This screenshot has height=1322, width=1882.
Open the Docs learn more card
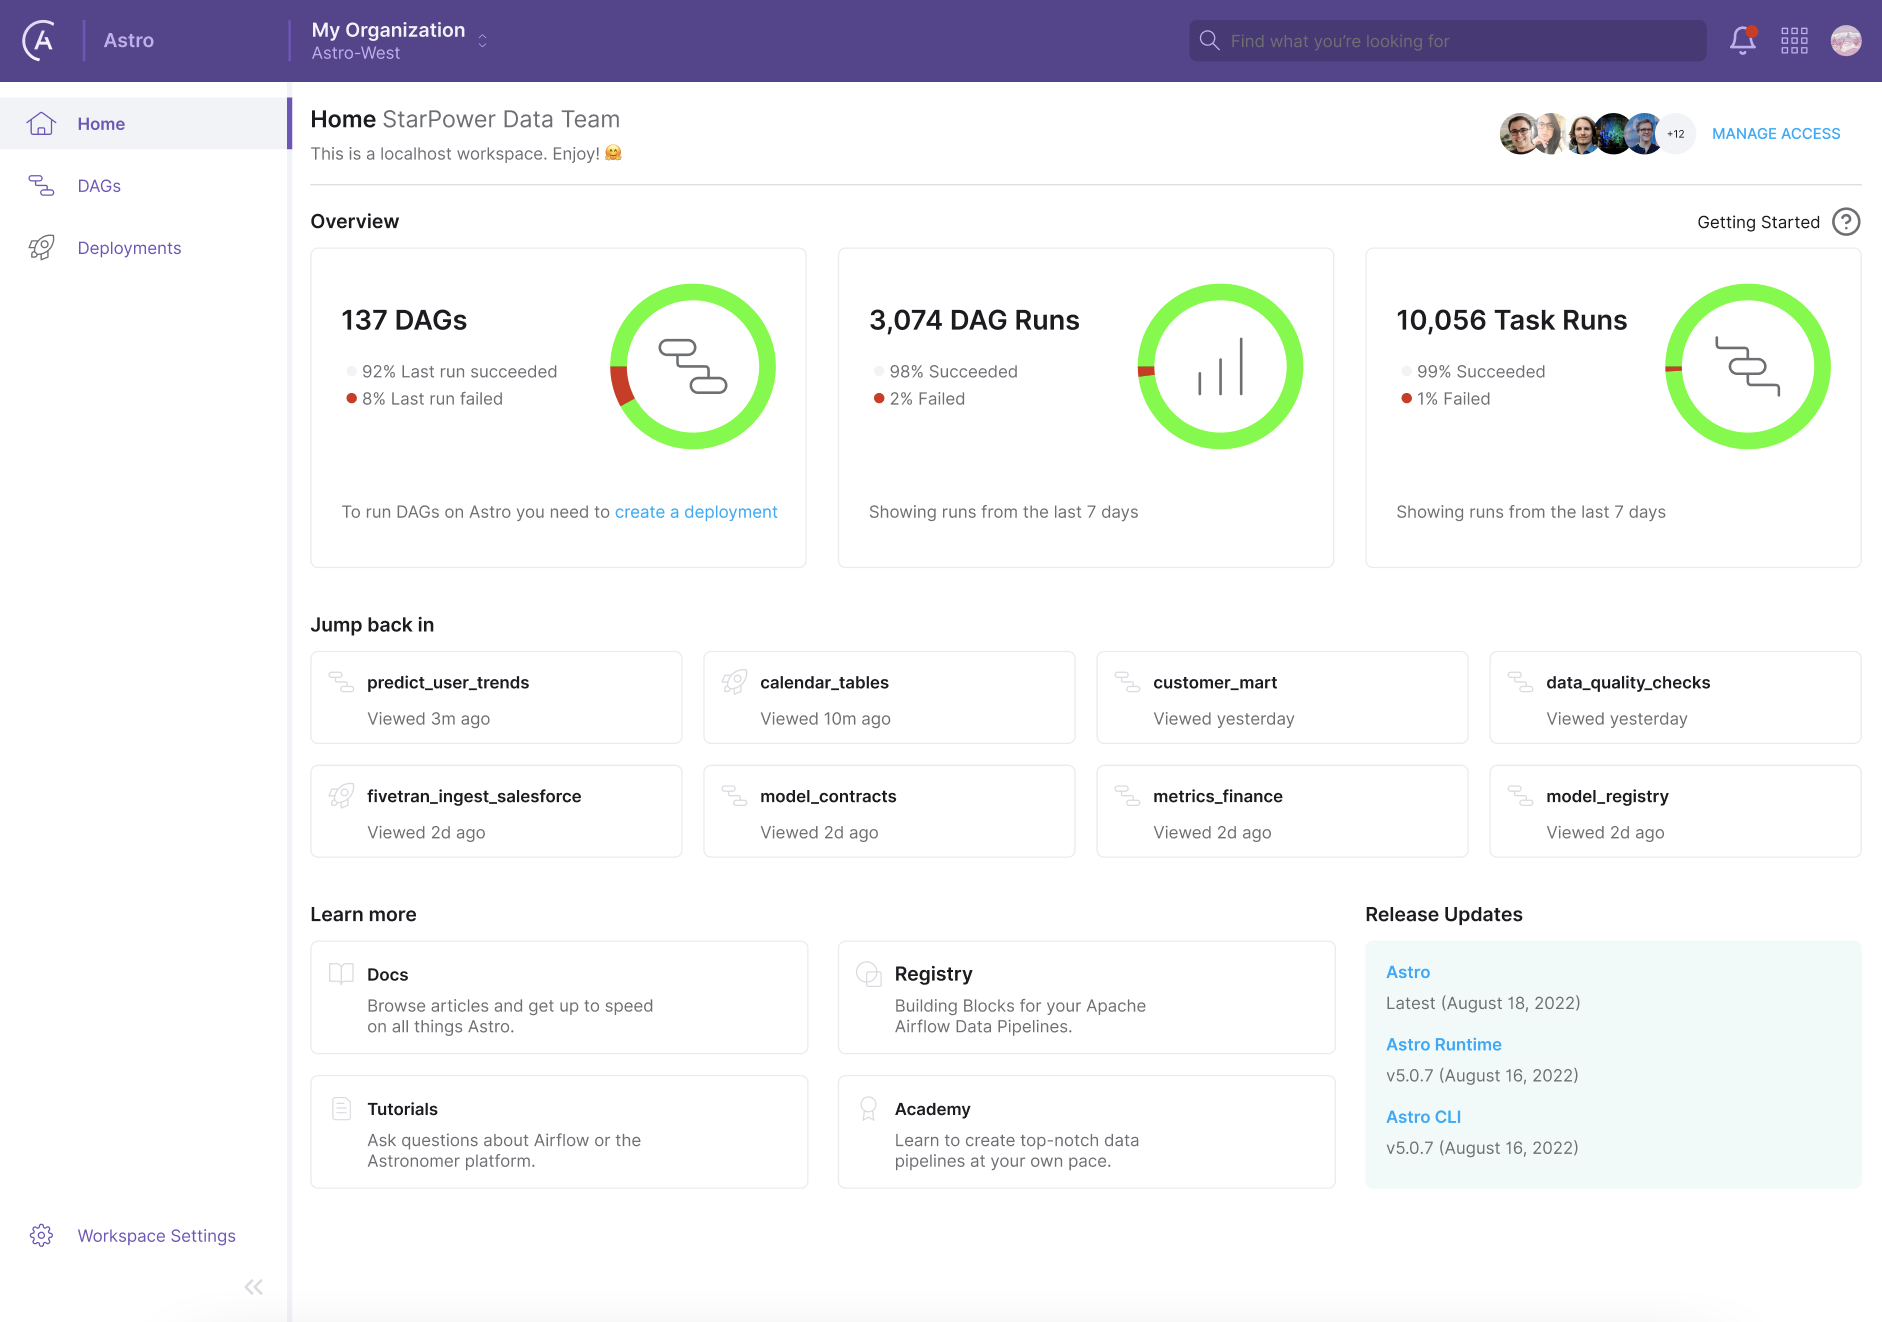pyautogui.click(x=558, y=997)
